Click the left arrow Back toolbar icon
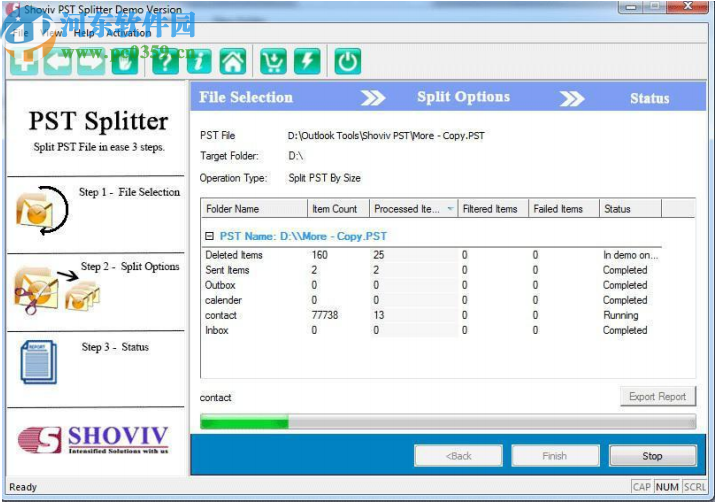 (x=58, y=61)
